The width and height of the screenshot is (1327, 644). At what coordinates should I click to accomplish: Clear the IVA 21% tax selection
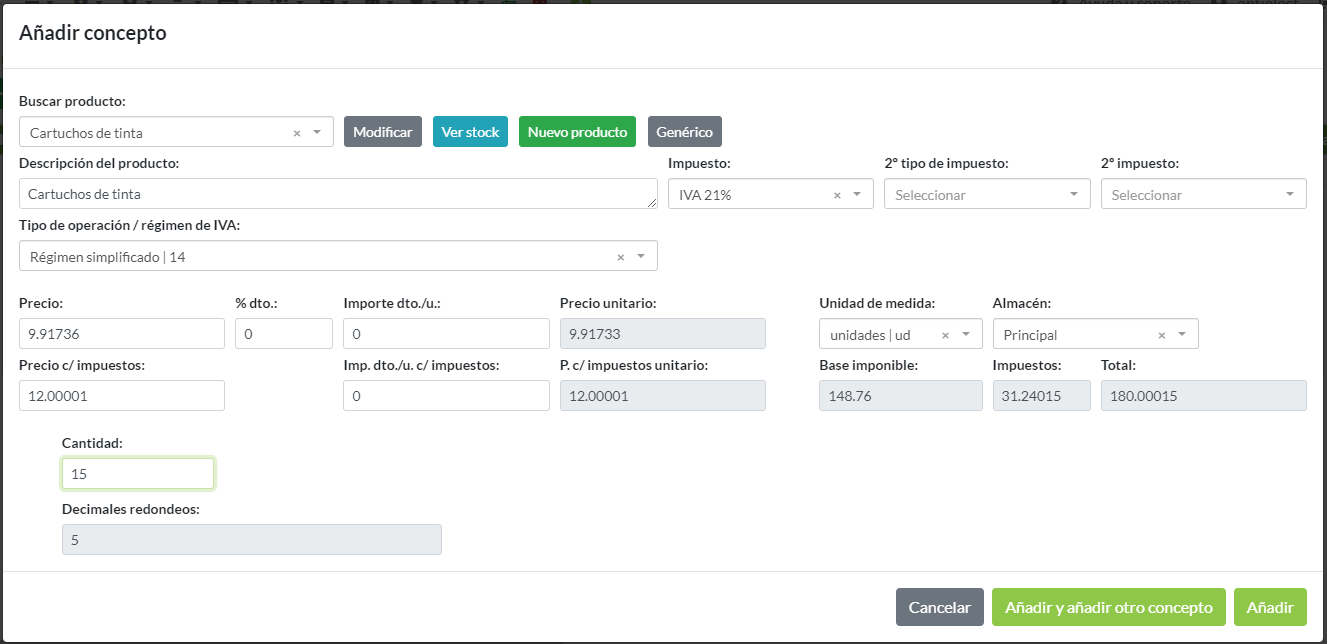click(x=837, y=196)
